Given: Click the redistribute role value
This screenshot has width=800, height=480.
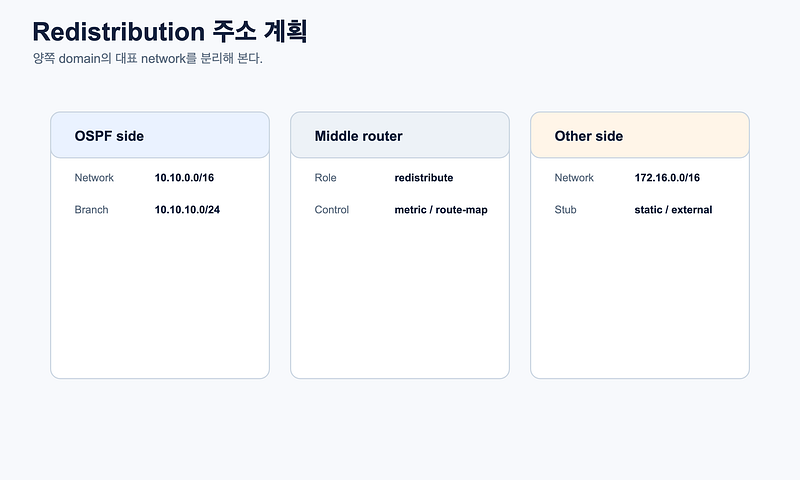Looking at the screenshot, I should point(423,178).
